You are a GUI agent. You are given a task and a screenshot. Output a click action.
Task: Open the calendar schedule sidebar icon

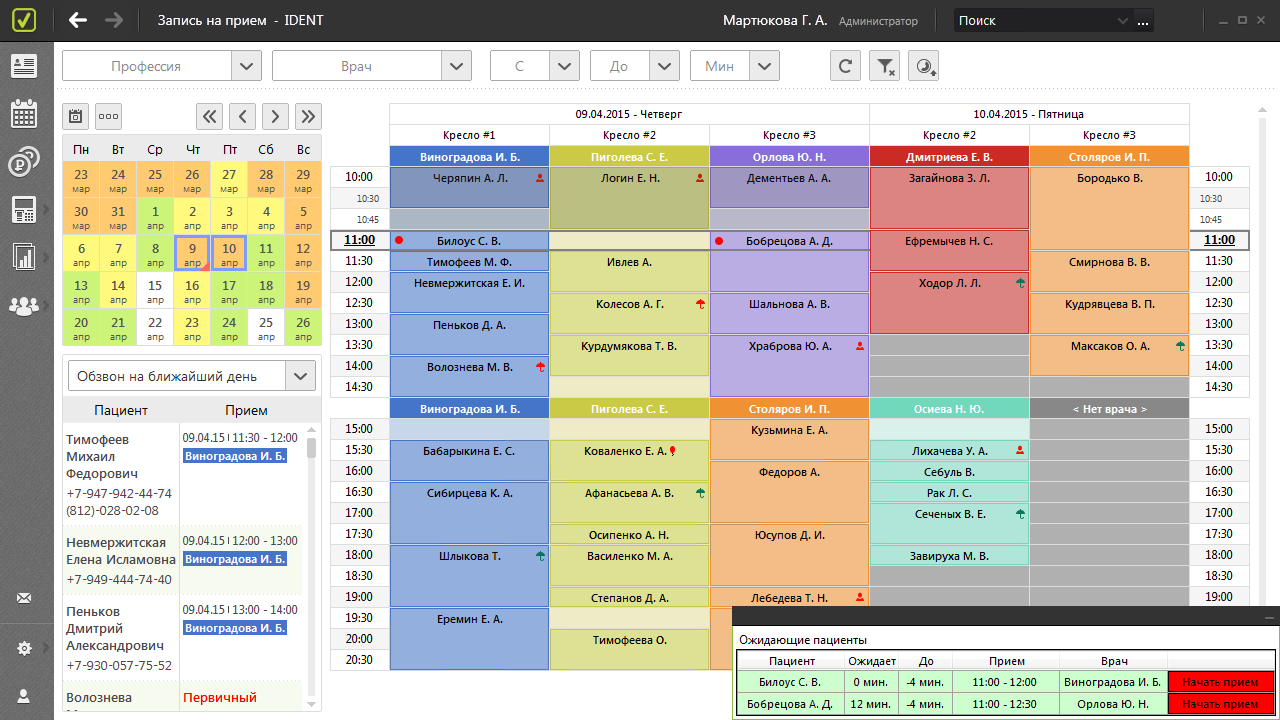[24, 113]
